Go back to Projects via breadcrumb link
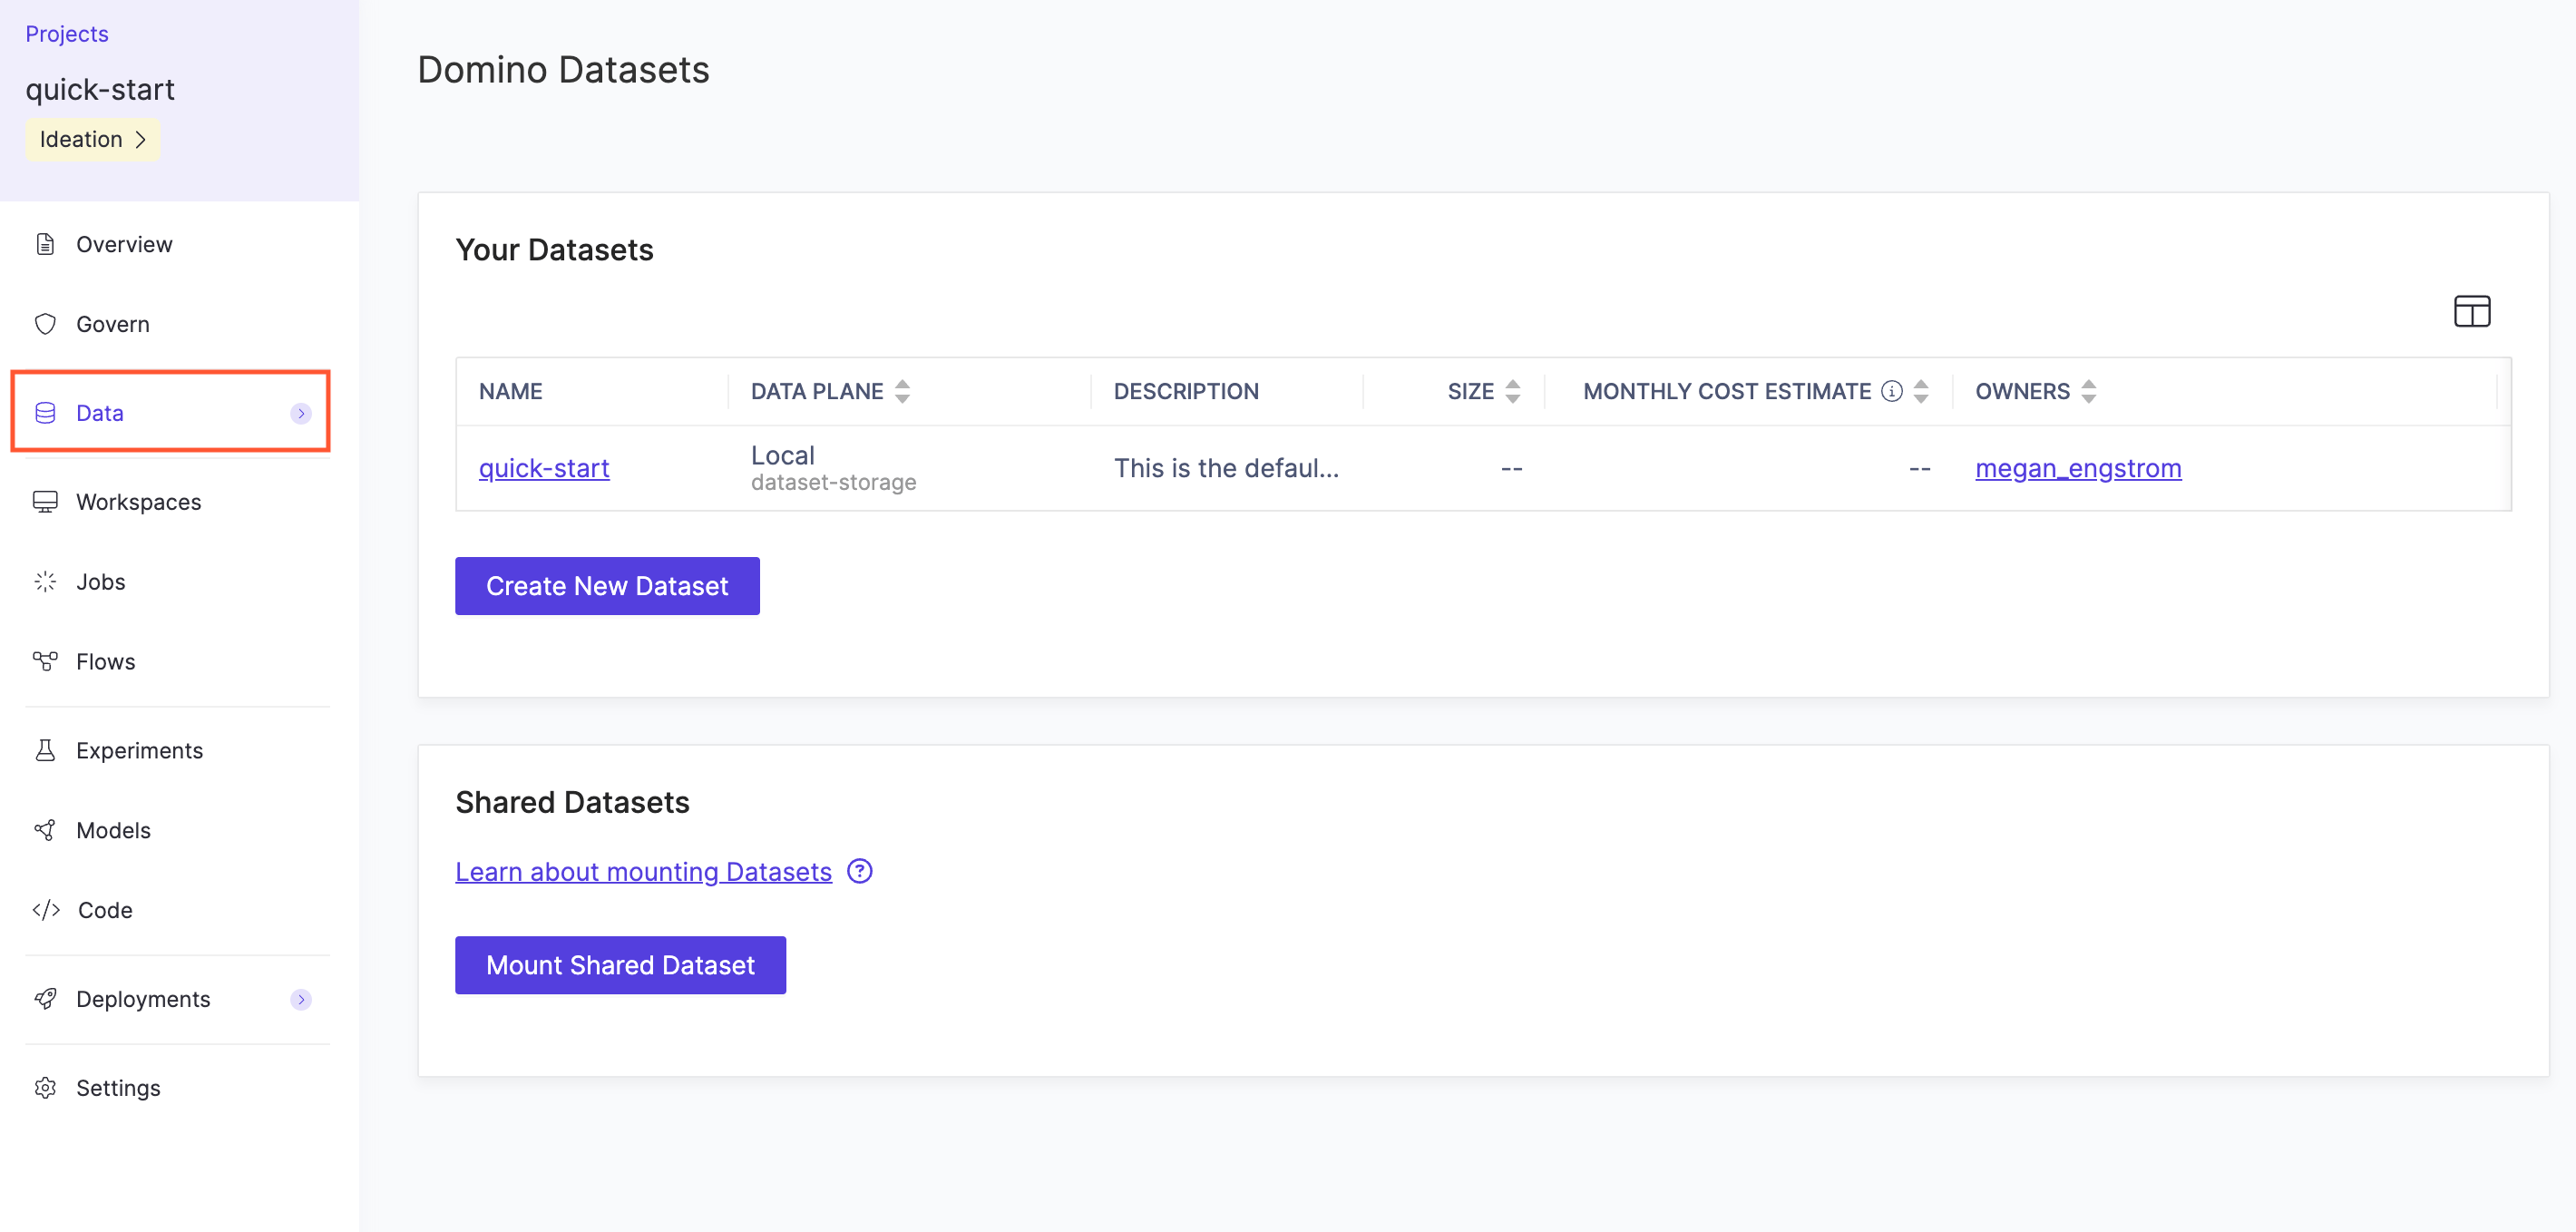Viewport: 2576px width, 1232px height. pos(67,34)
